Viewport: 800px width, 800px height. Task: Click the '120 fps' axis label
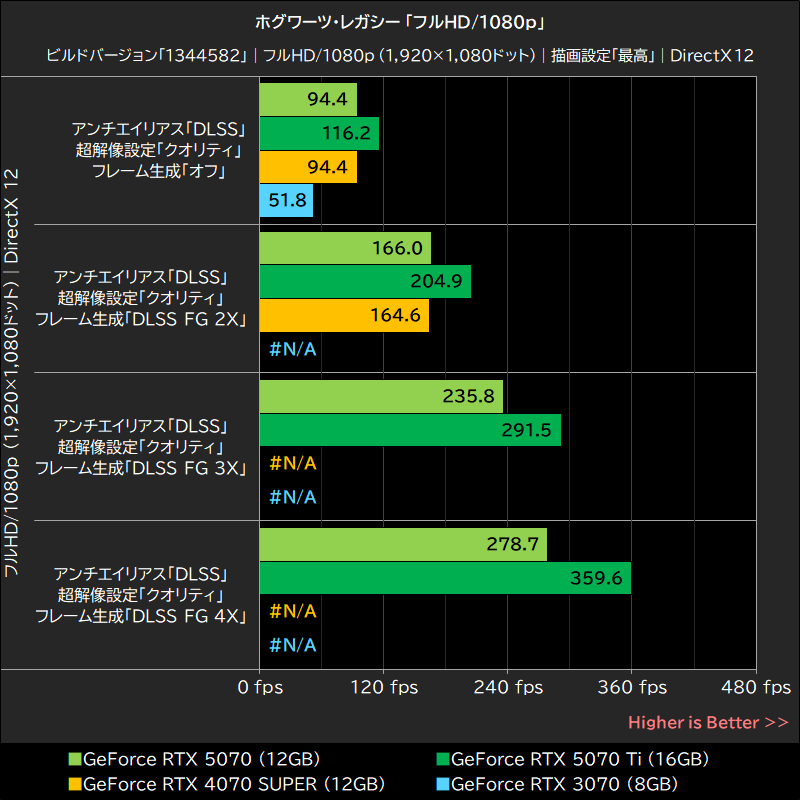coord(384,687)
